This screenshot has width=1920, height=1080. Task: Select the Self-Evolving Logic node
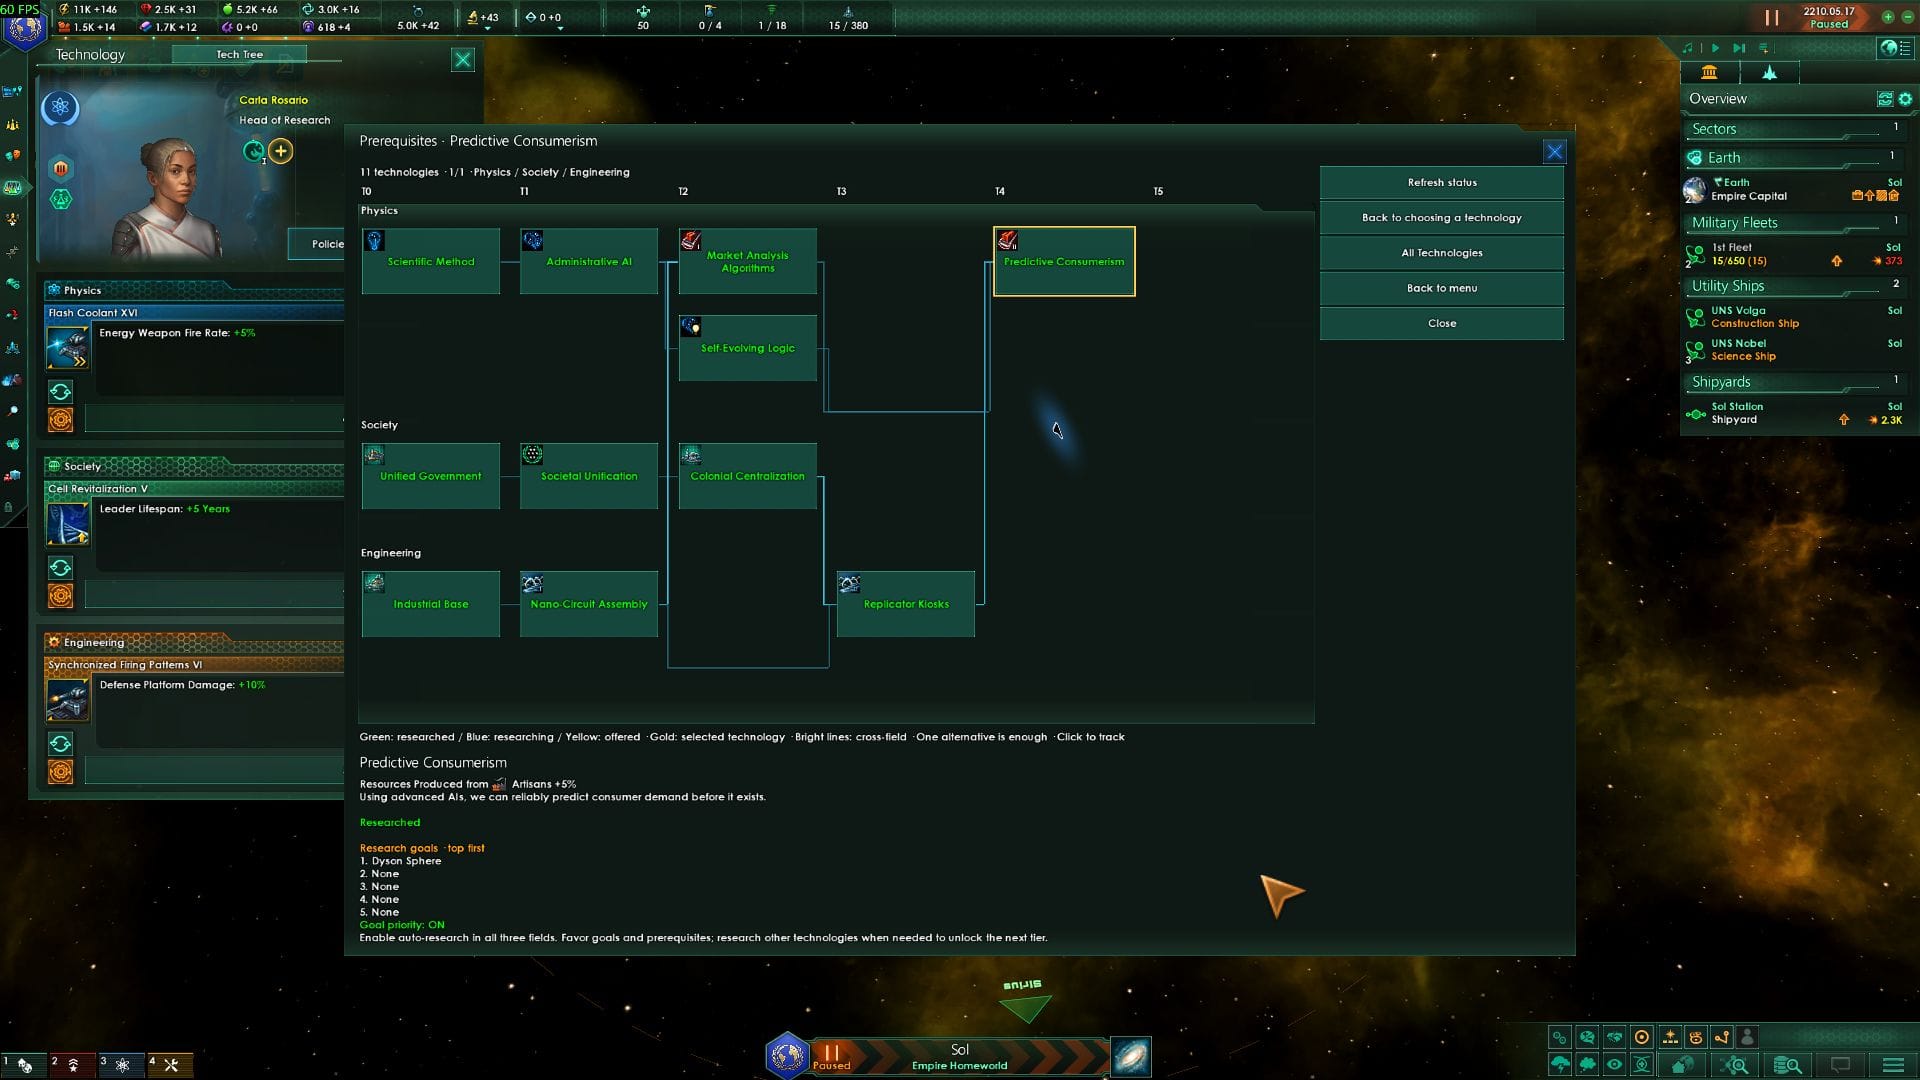click(748, 348)
